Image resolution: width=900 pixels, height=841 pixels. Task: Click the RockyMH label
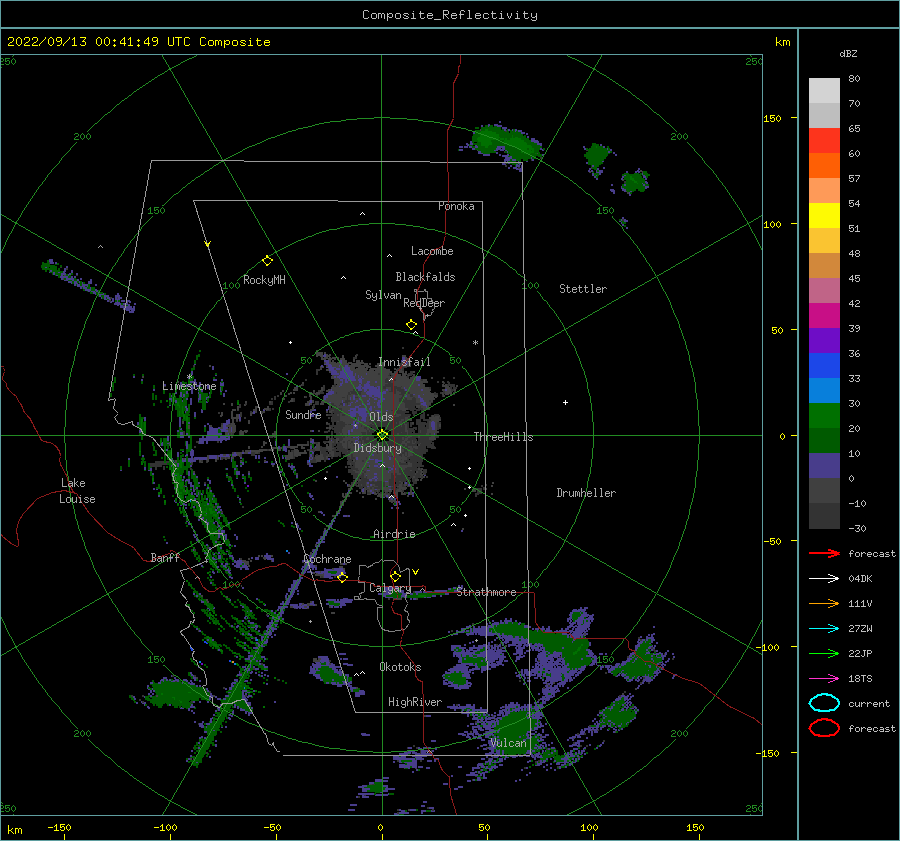coord(264,280)
